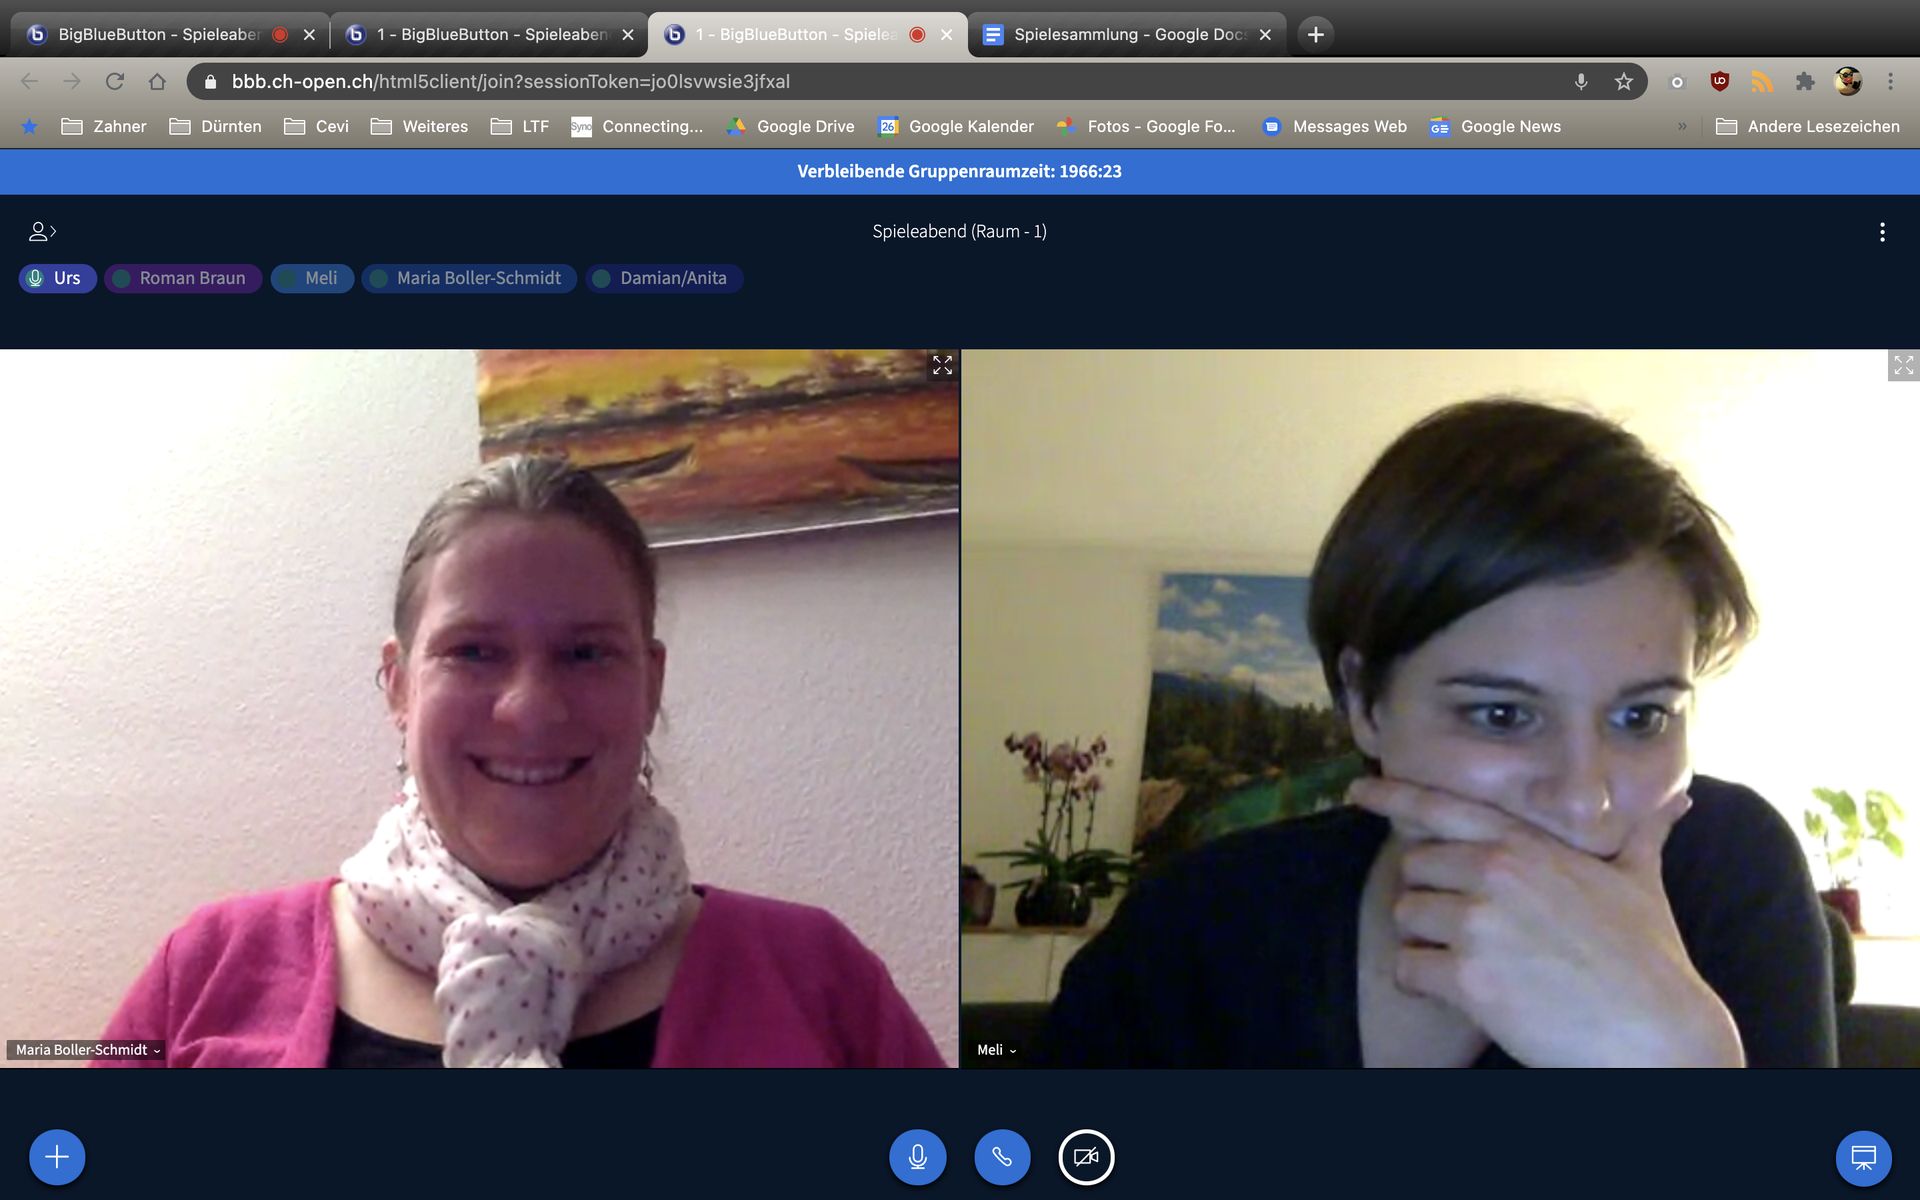
Task: Leave audio with the phone icon
Action: click(x=1002, y=1157)
